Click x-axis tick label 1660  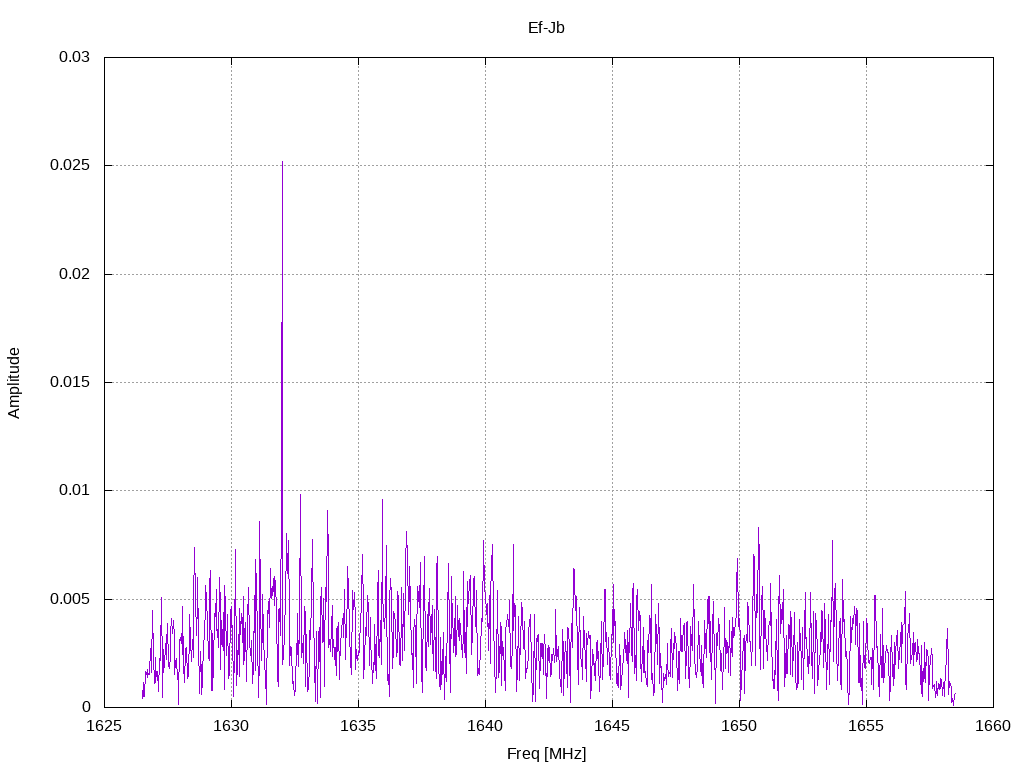click(993, 726)
